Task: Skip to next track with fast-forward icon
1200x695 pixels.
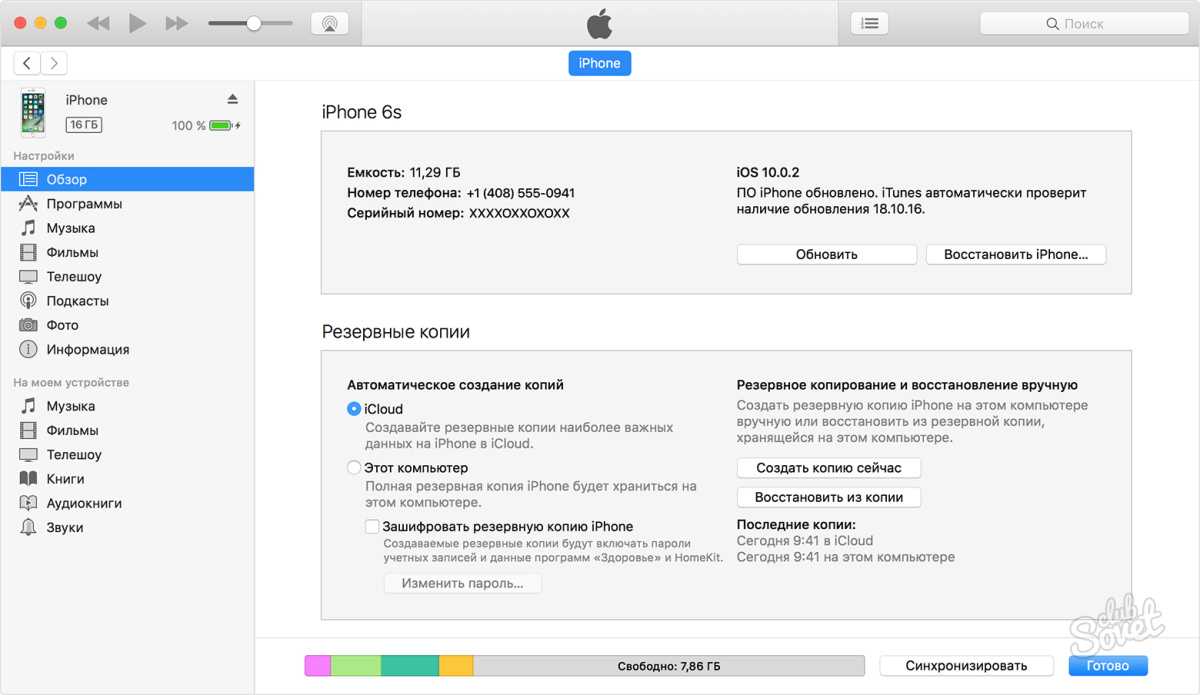Action: 176,23
